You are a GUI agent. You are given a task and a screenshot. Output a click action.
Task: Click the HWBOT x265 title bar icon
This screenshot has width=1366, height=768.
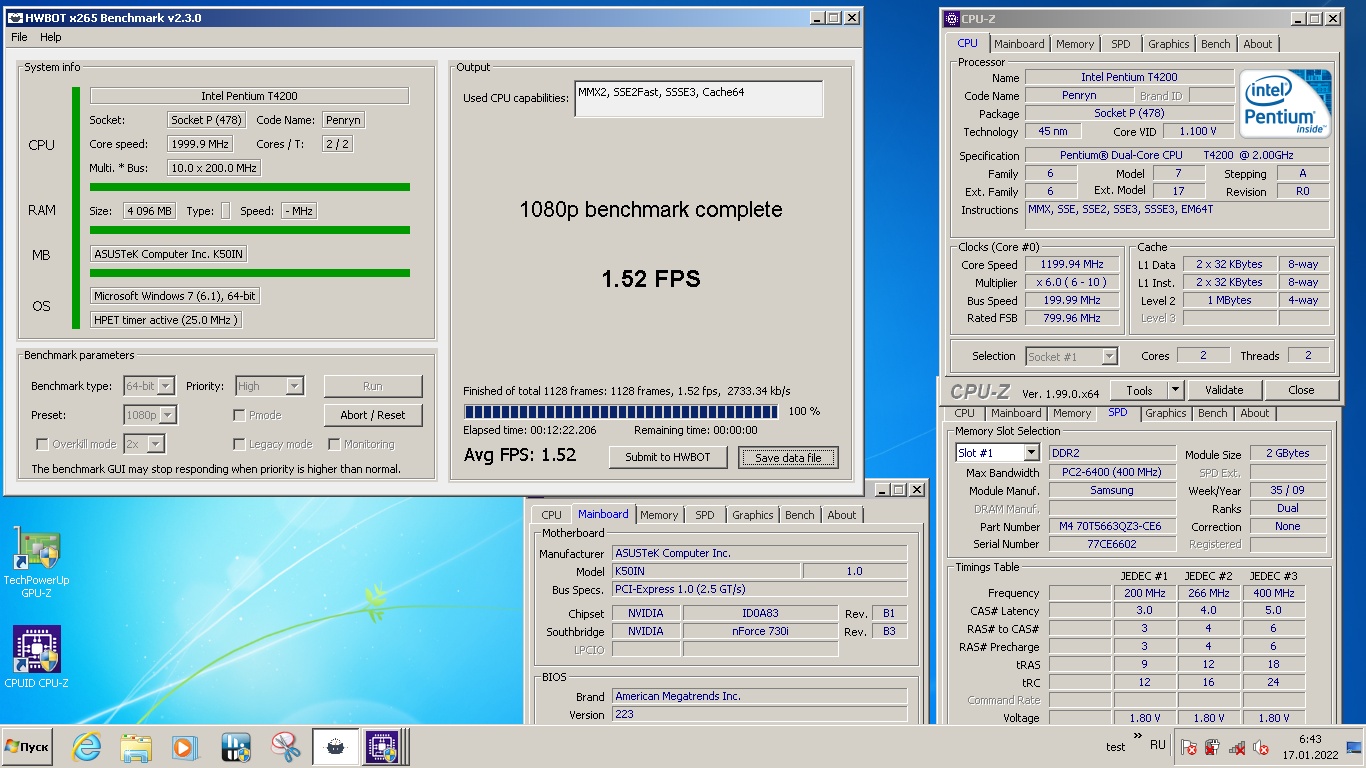click(14, 18)
